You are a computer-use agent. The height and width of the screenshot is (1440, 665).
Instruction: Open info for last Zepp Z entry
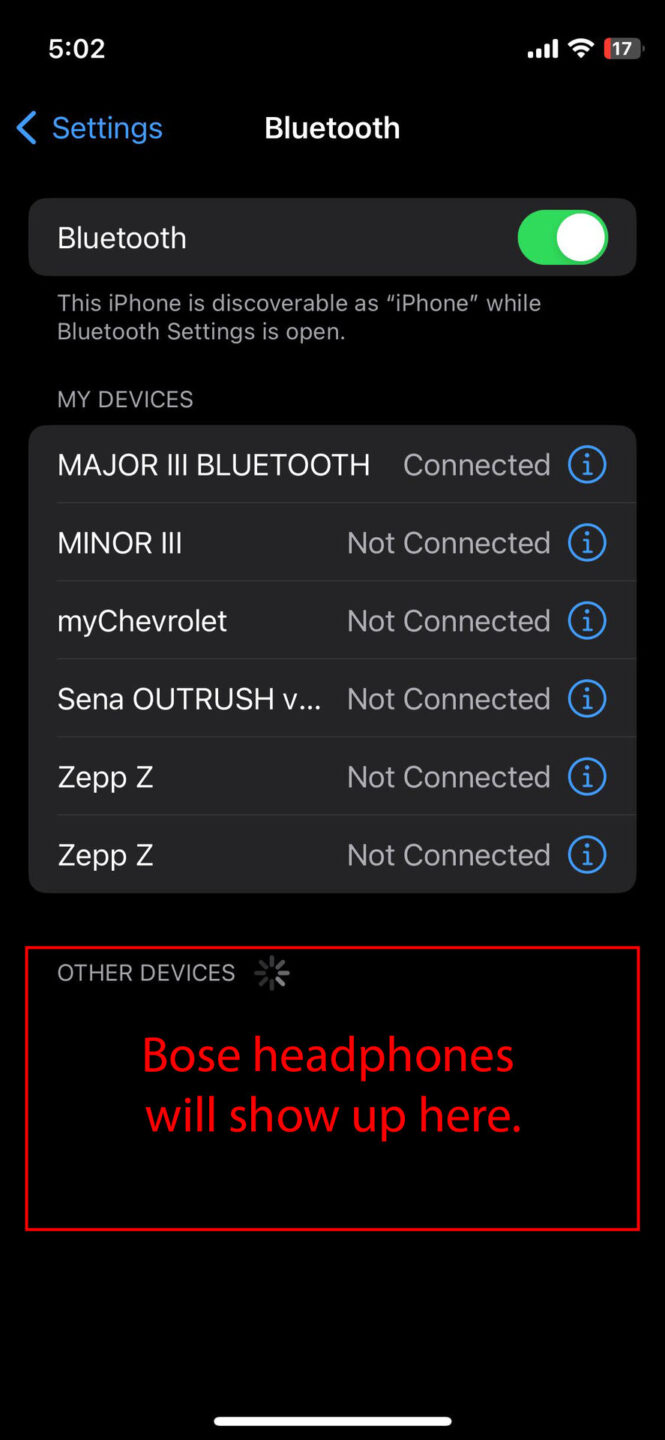coord(587,855)
